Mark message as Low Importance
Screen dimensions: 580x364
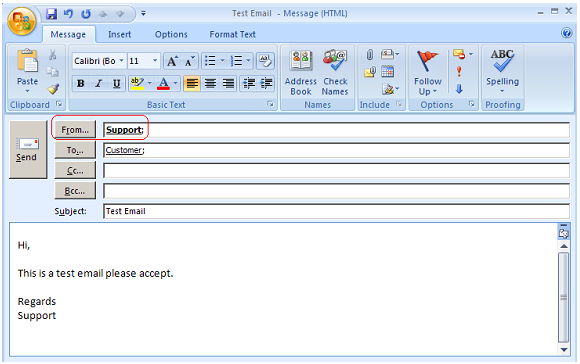tap(459, 89)
